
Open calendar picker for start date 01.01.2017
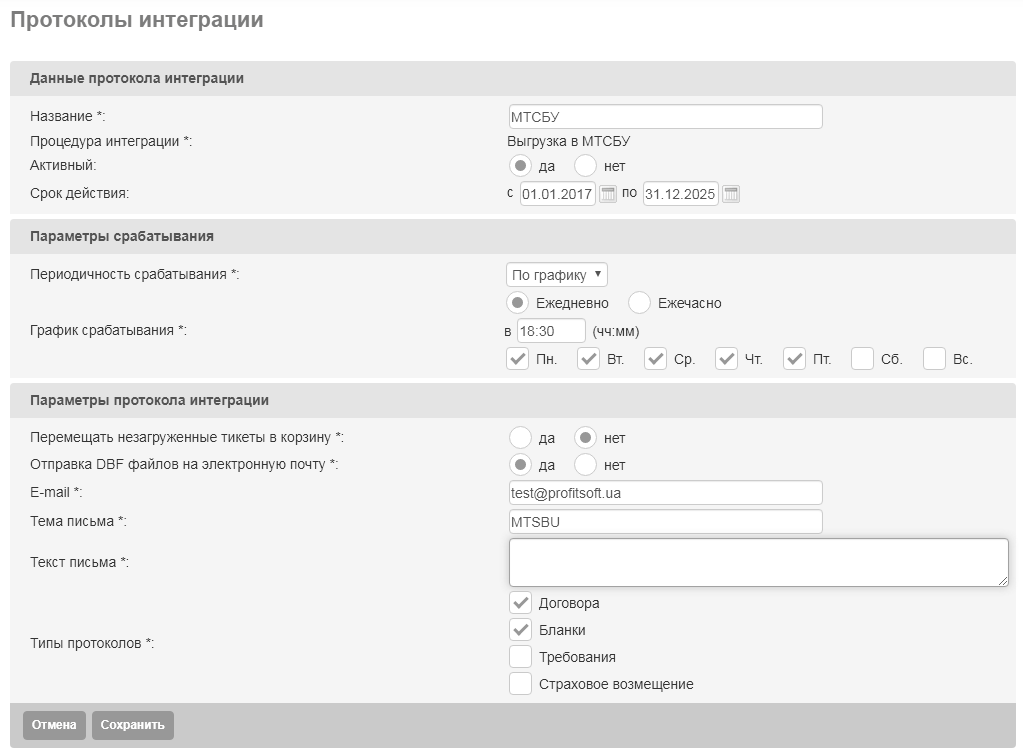(x=607, y=194)
